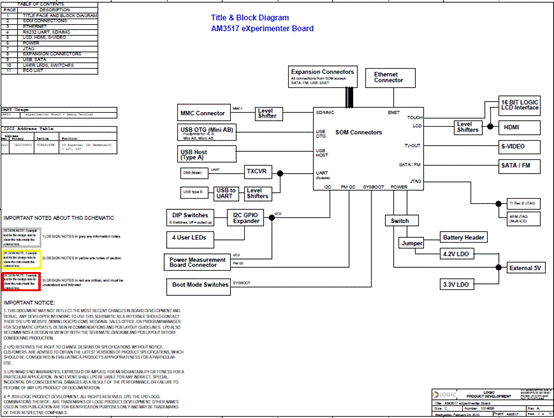The width and height of the screenshot is (554, 418).
Task: Click the SYSBOOT pin label on SOM
Action: [373, 187]
